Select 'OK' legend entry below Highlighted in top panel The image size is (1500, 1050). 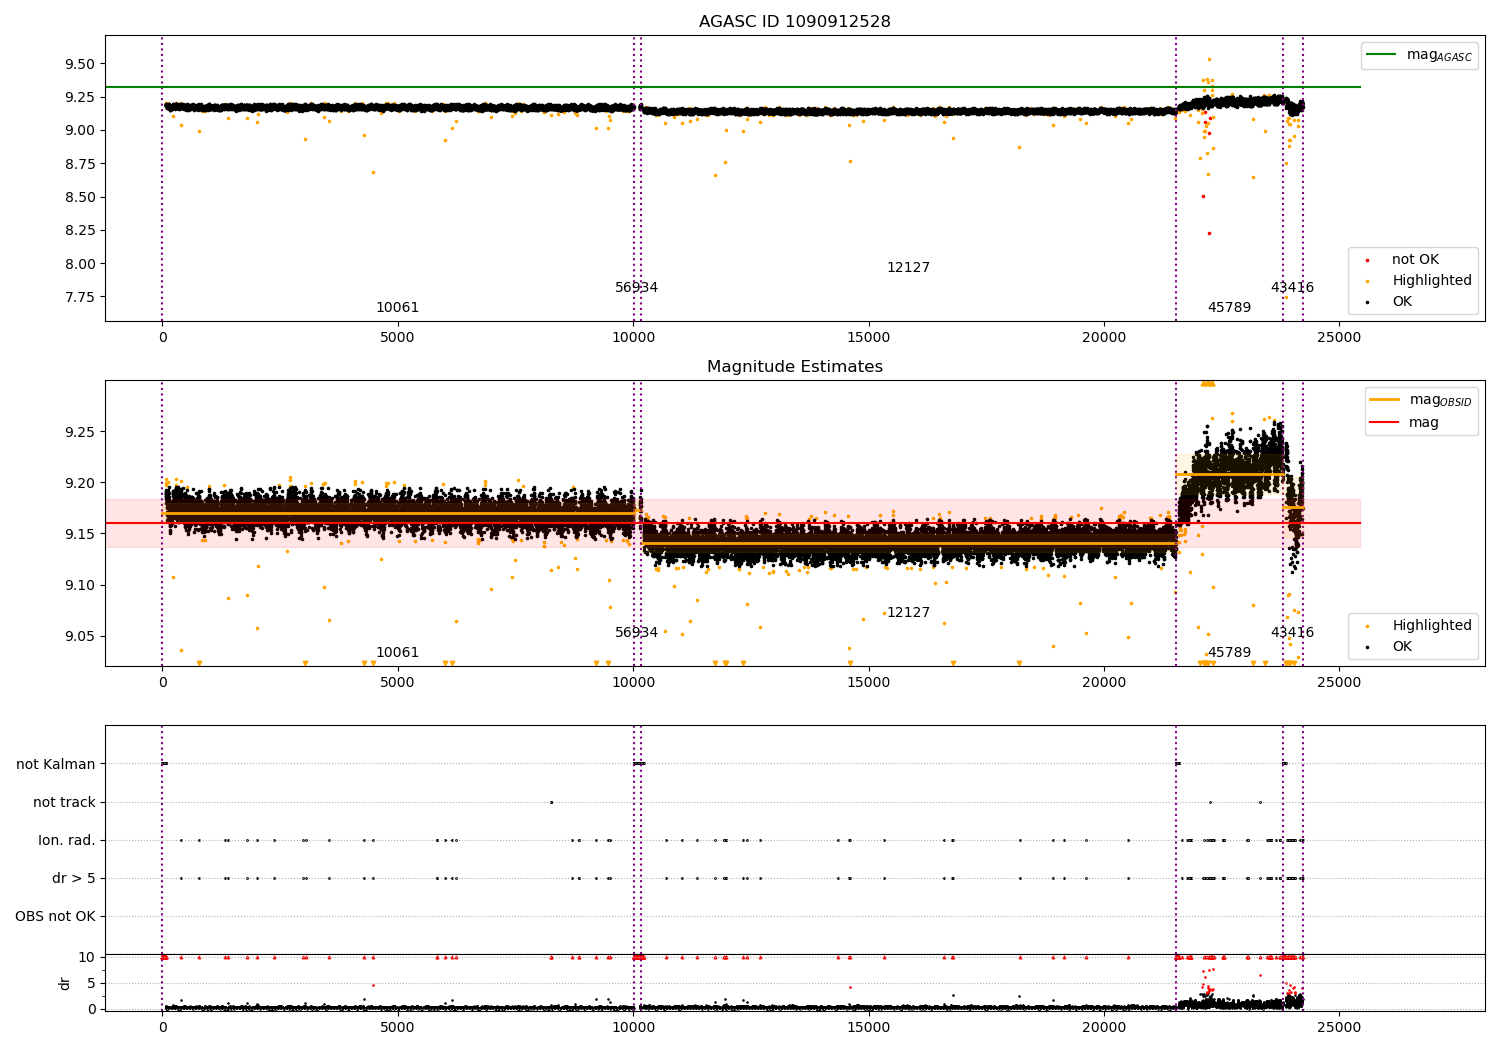point(1389,302)
